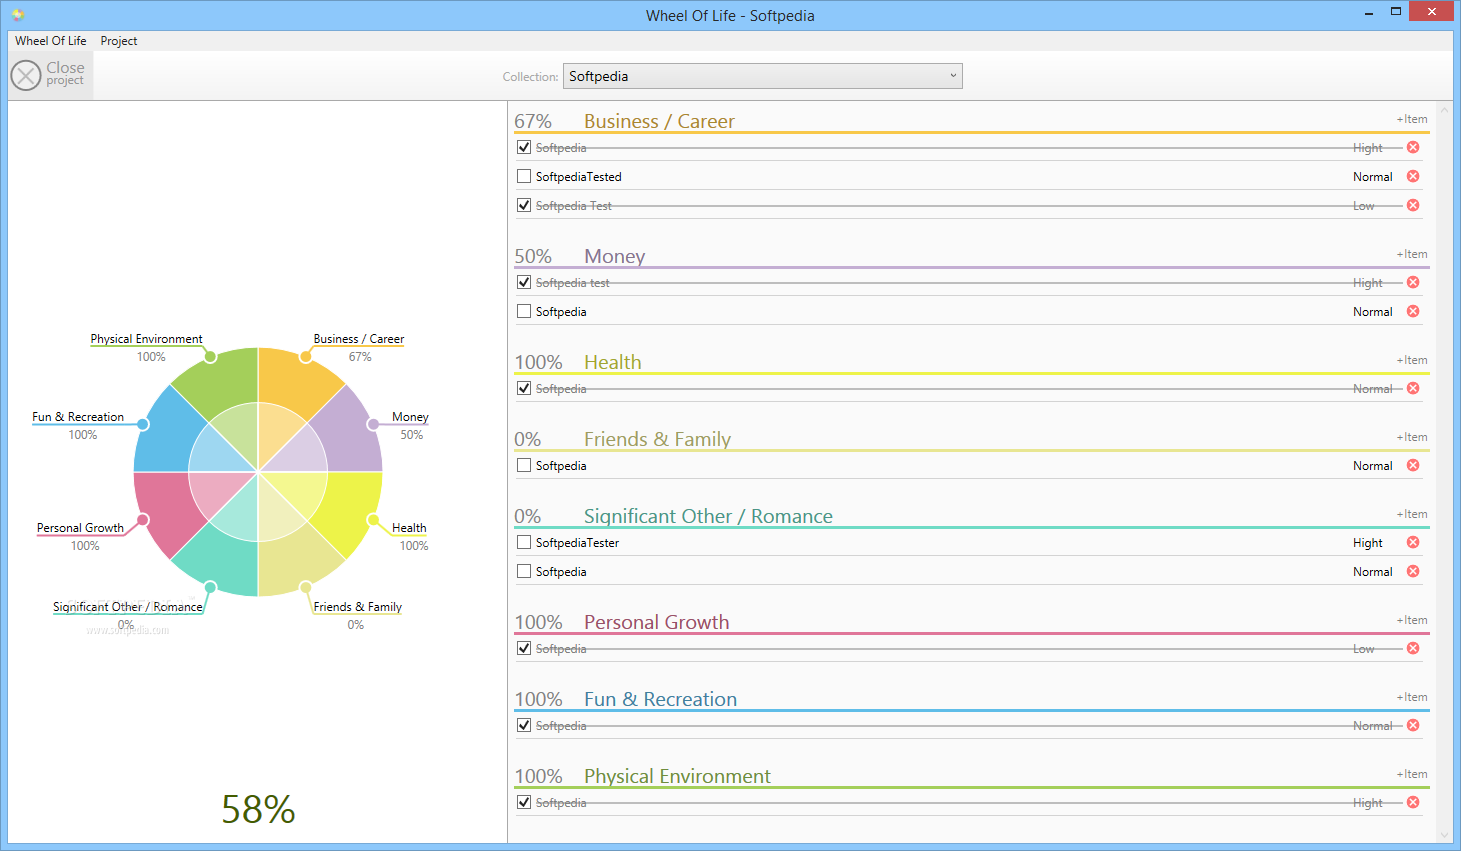Check the SoftpediaTested item
The image size is (1461, 851).
point(524,176)
